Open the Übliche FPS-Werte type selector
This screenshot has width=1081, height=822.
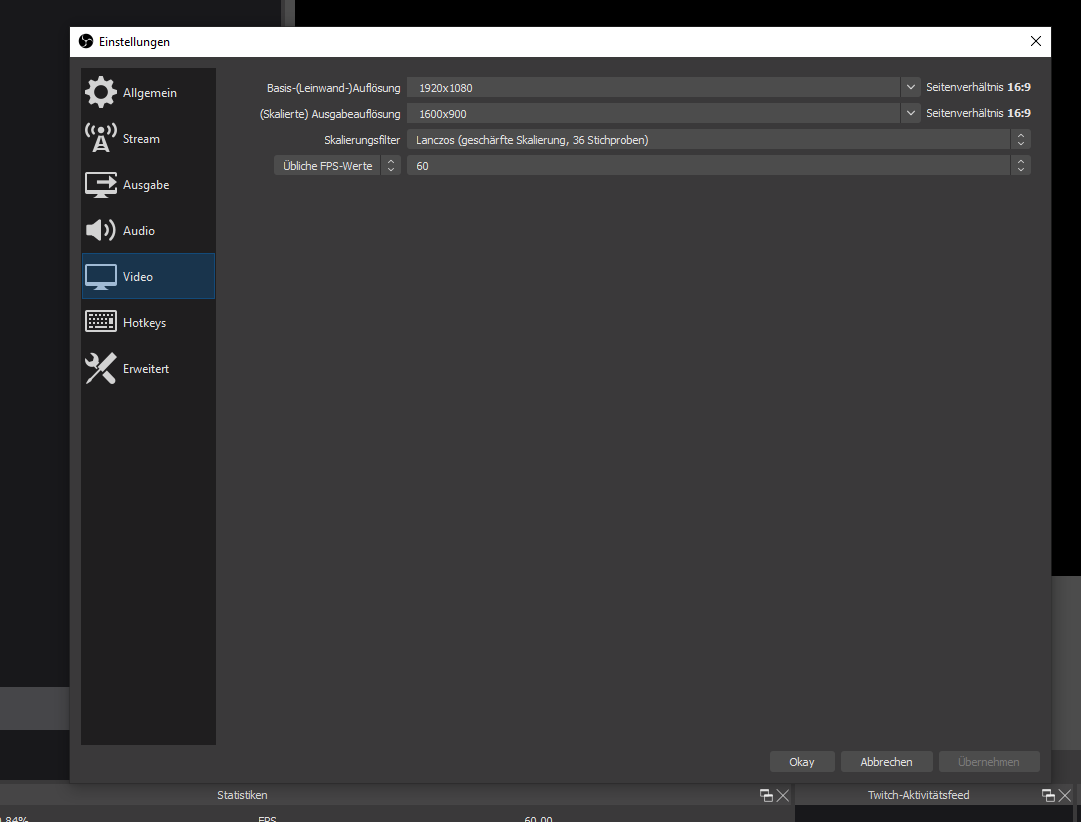click(337, 166)
